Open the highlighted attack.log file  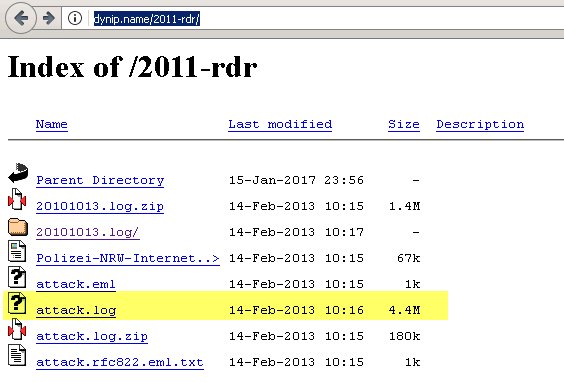pos(76,310)
